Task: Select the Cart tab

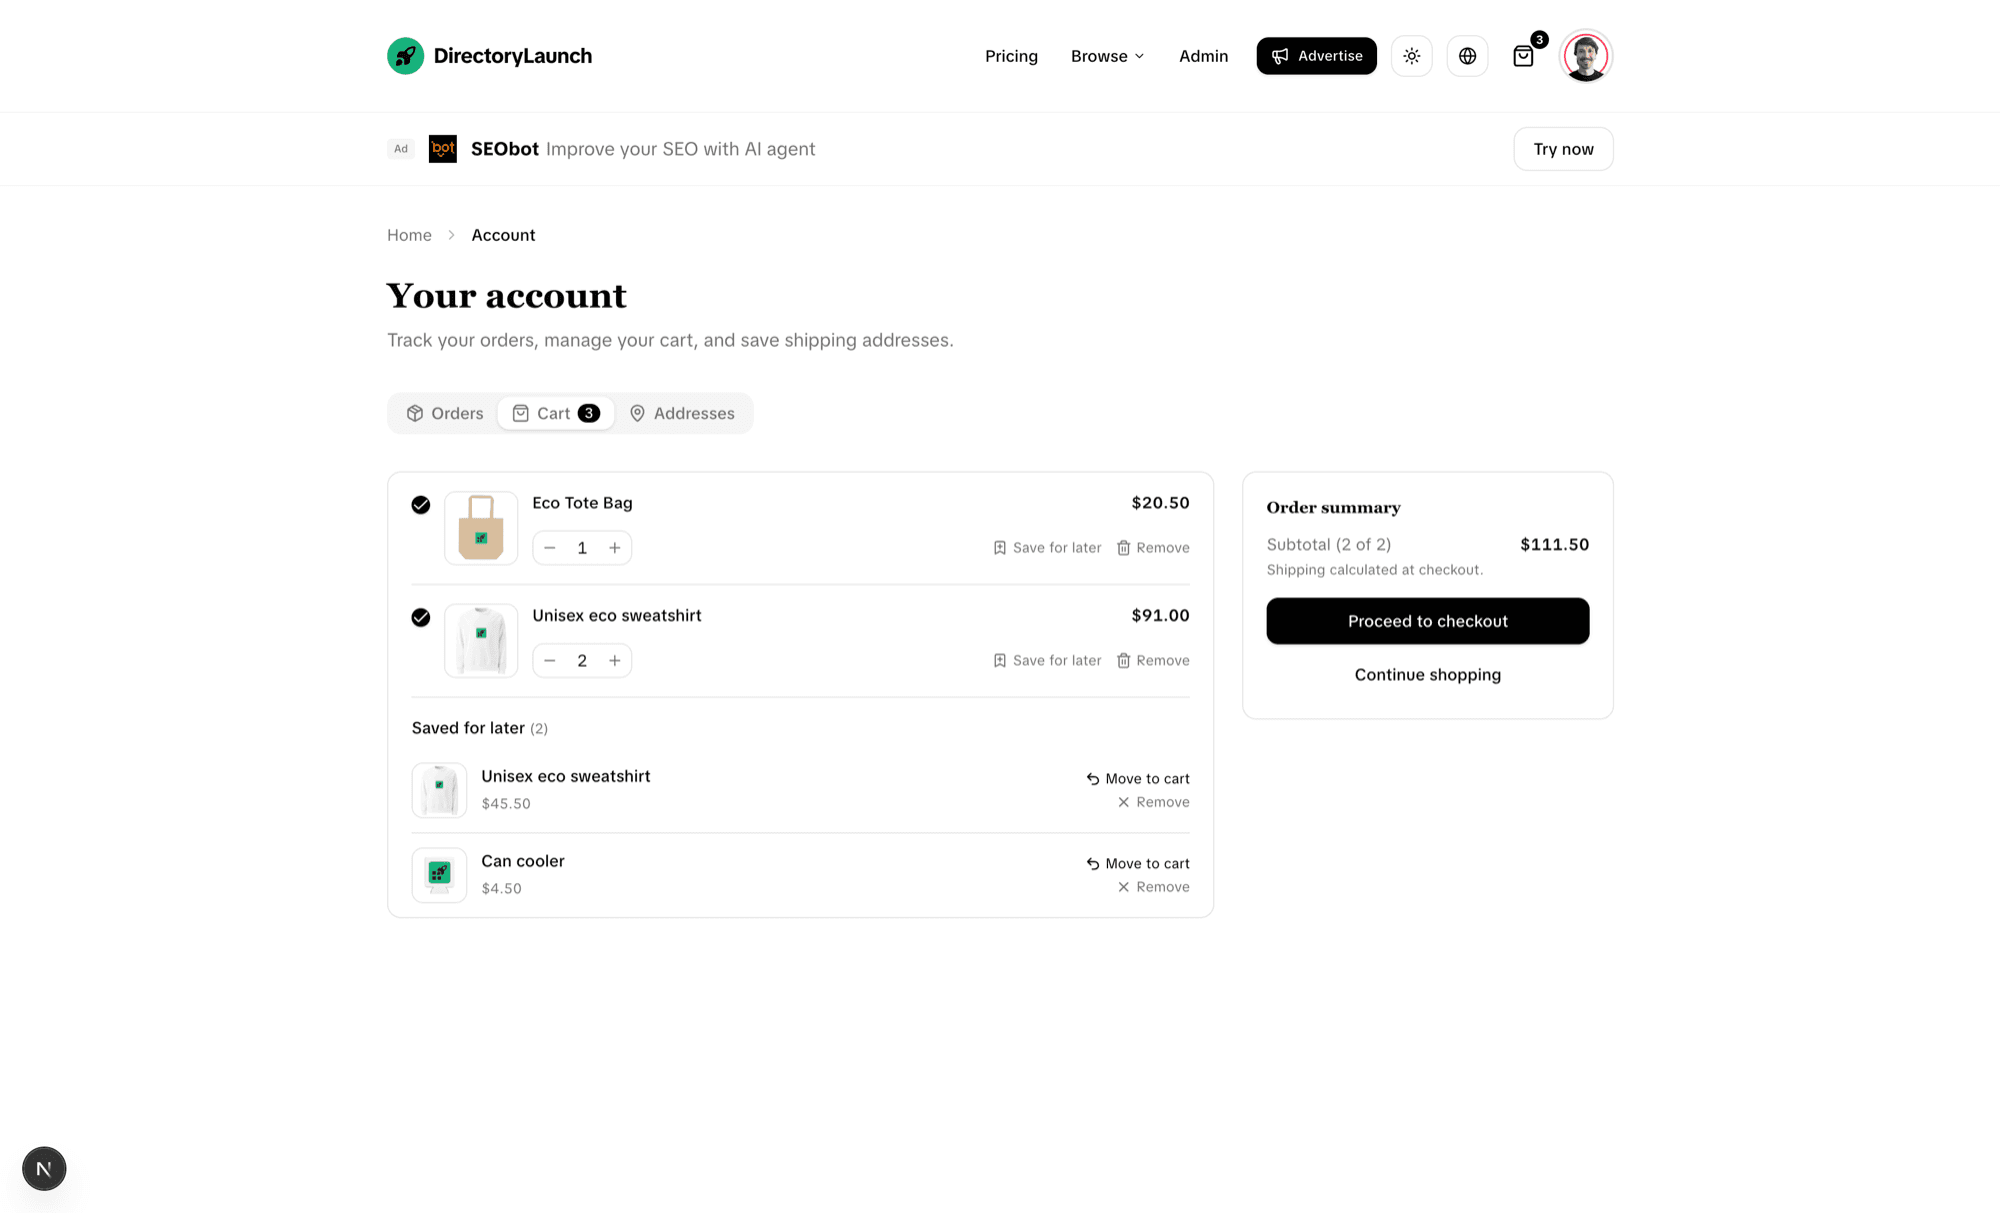Action: (556, 413)
